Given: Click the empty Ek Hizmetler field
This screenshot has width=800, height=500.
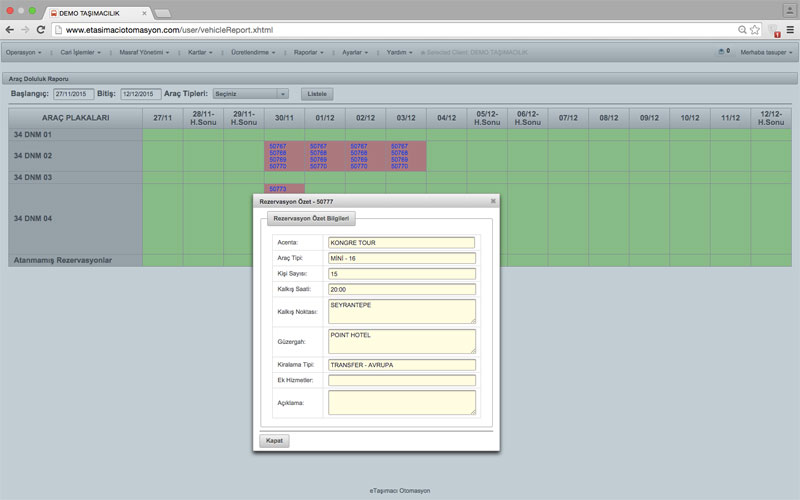Looking at the screenshot, I should 402,380.
